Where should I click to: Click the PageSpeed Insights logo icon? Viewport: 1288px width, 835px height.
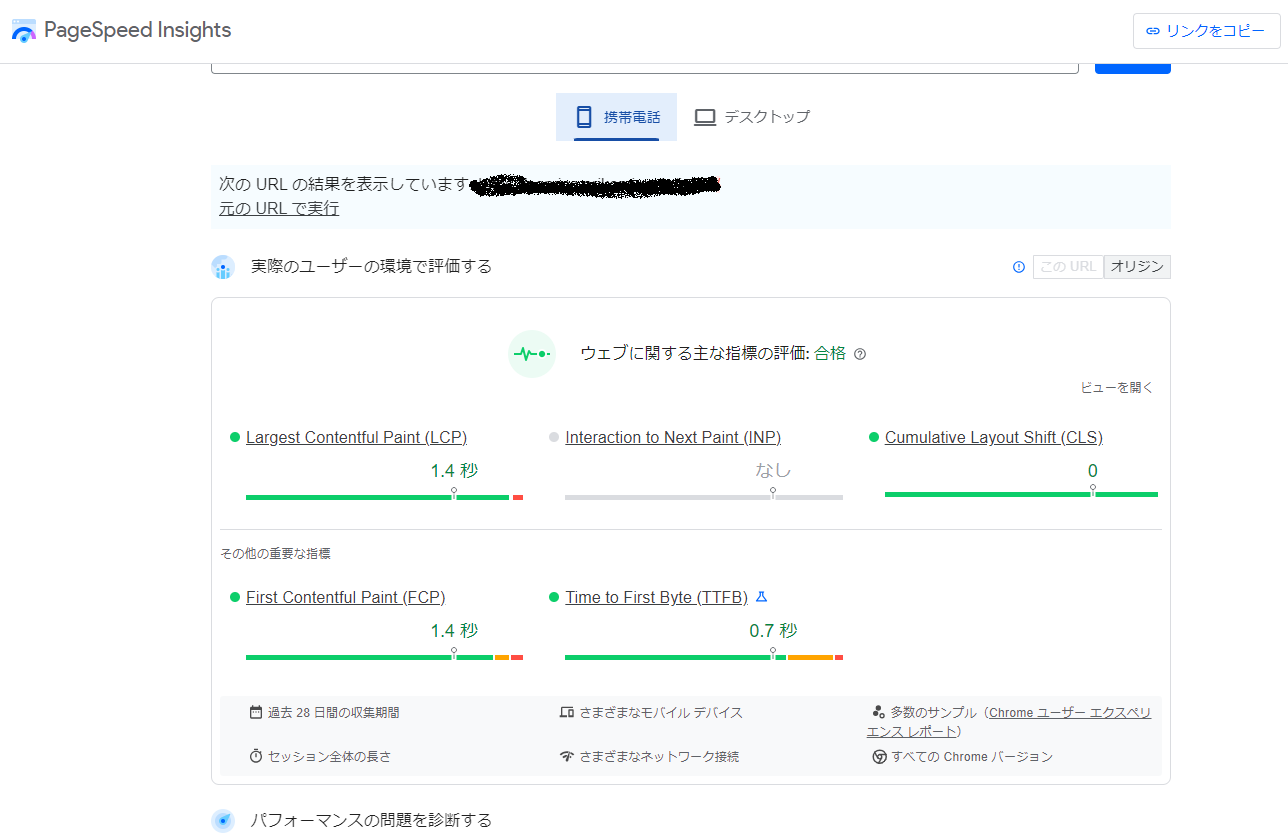23,31
